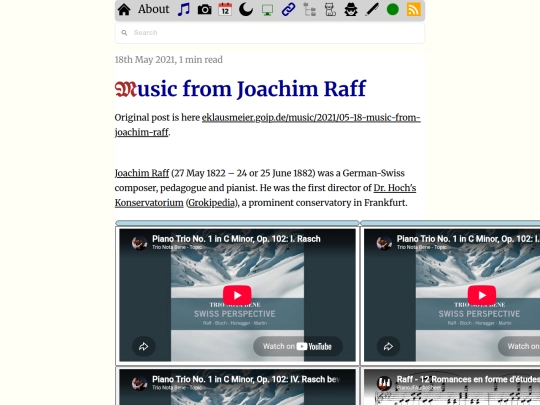540x405 pixels.
Task: Click the green circle icon
Action: point(393,10)
